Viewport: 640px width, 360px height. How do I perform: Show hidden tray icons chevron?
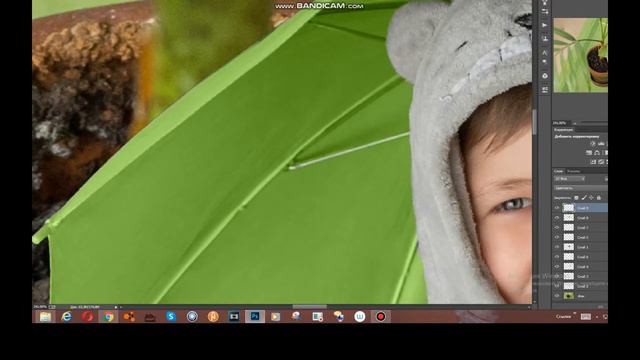pyautogui.click(x=597, y=316)
